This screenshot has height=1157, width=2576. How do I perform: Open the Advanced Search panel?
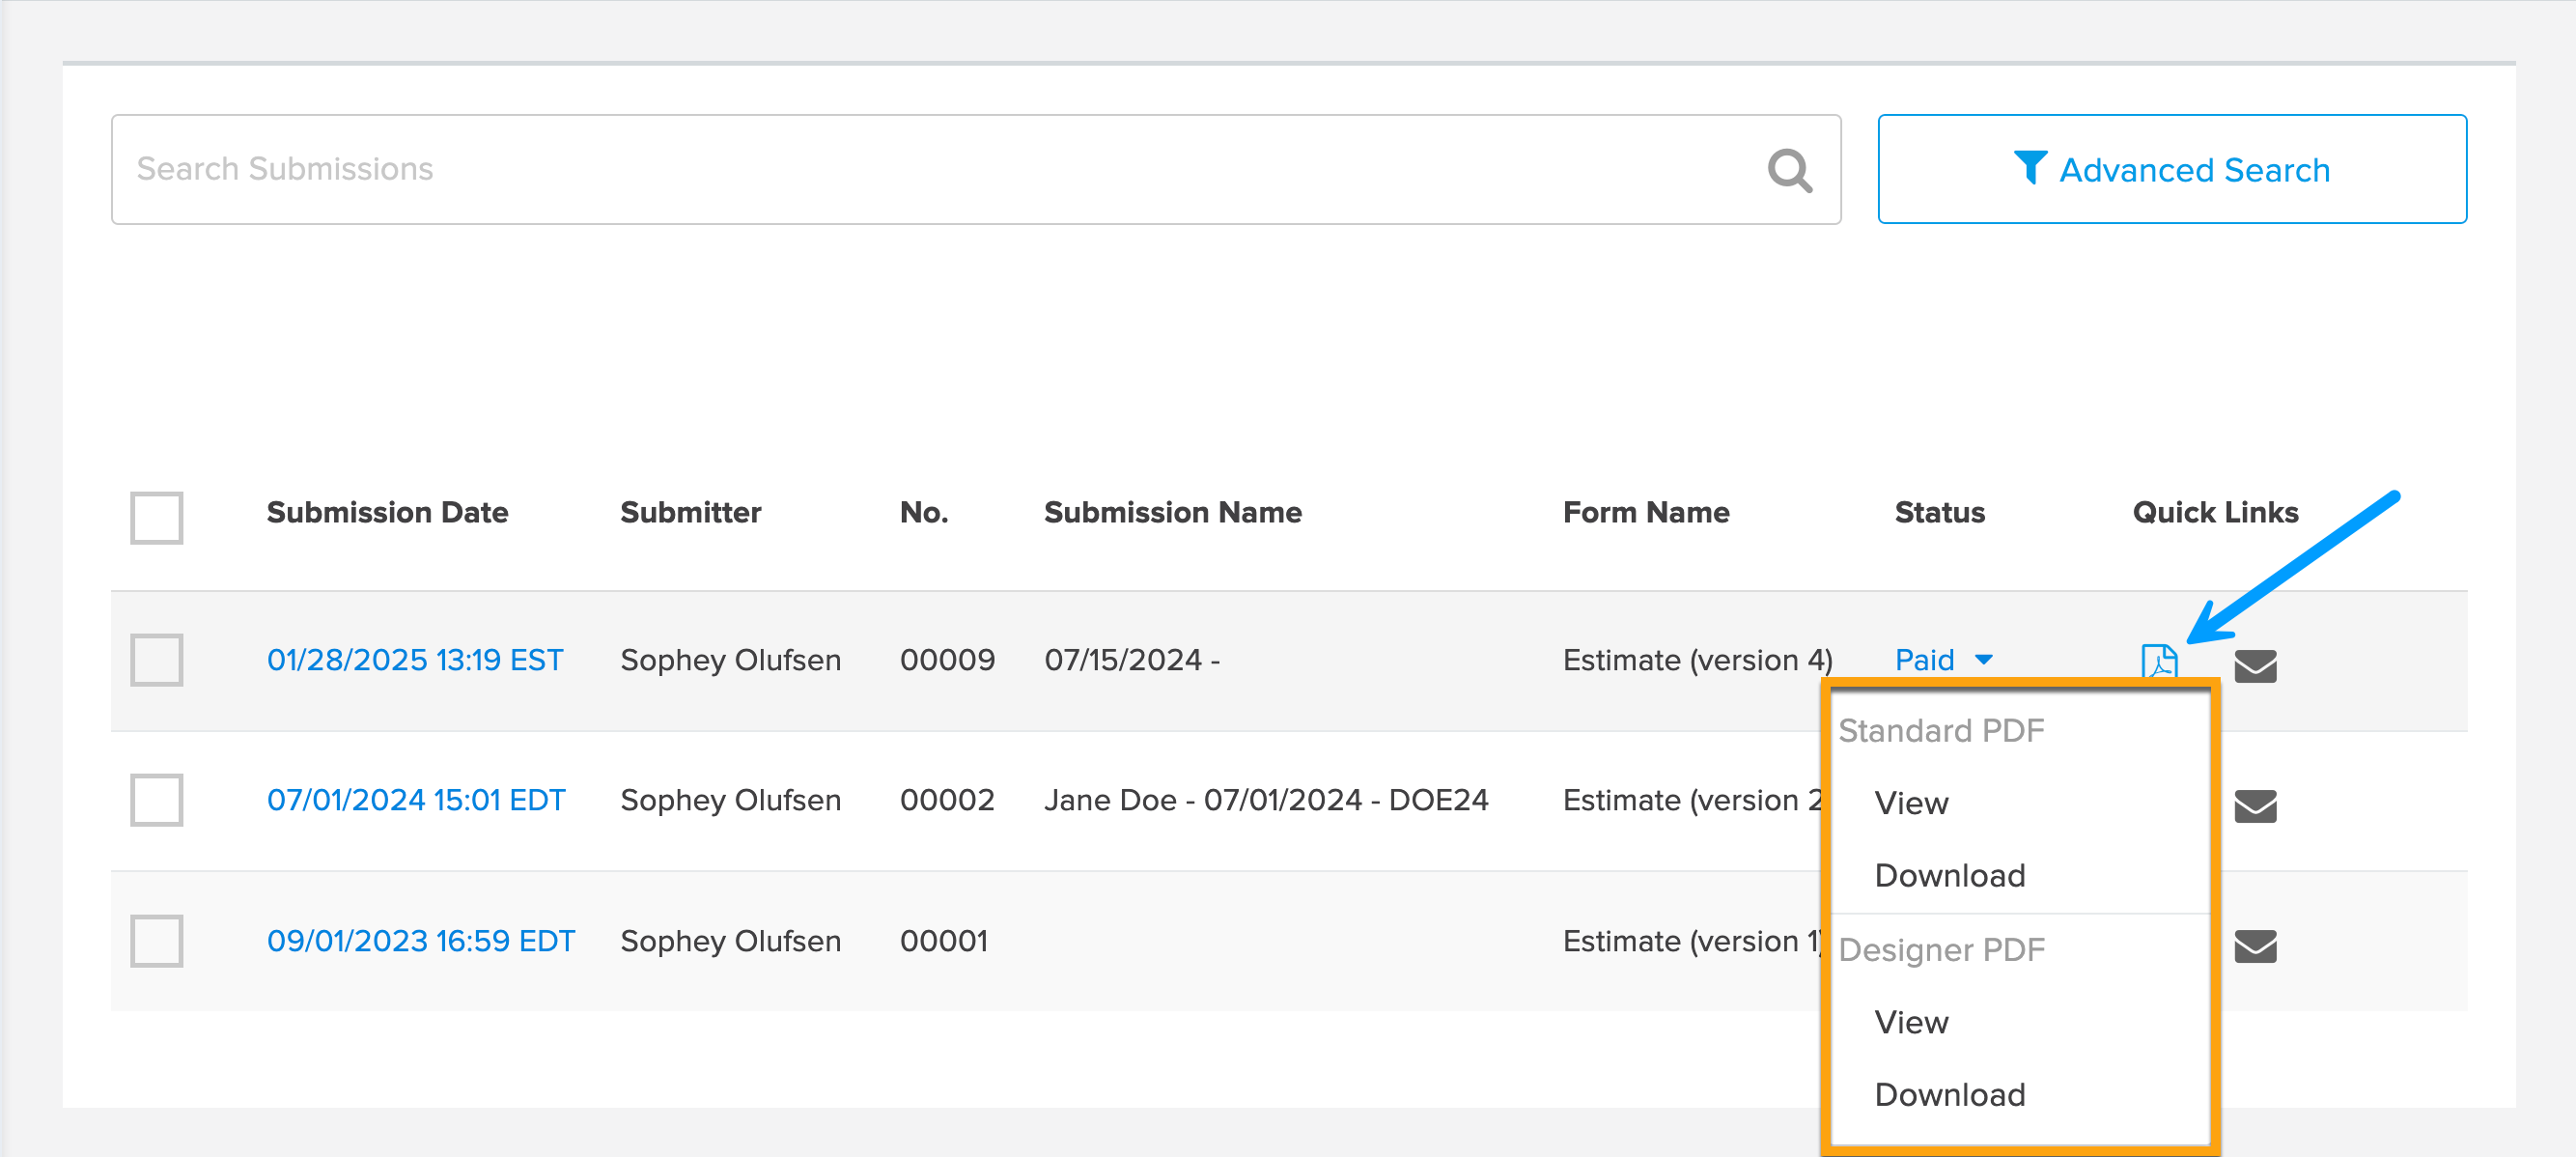[x=2170, y=169]
